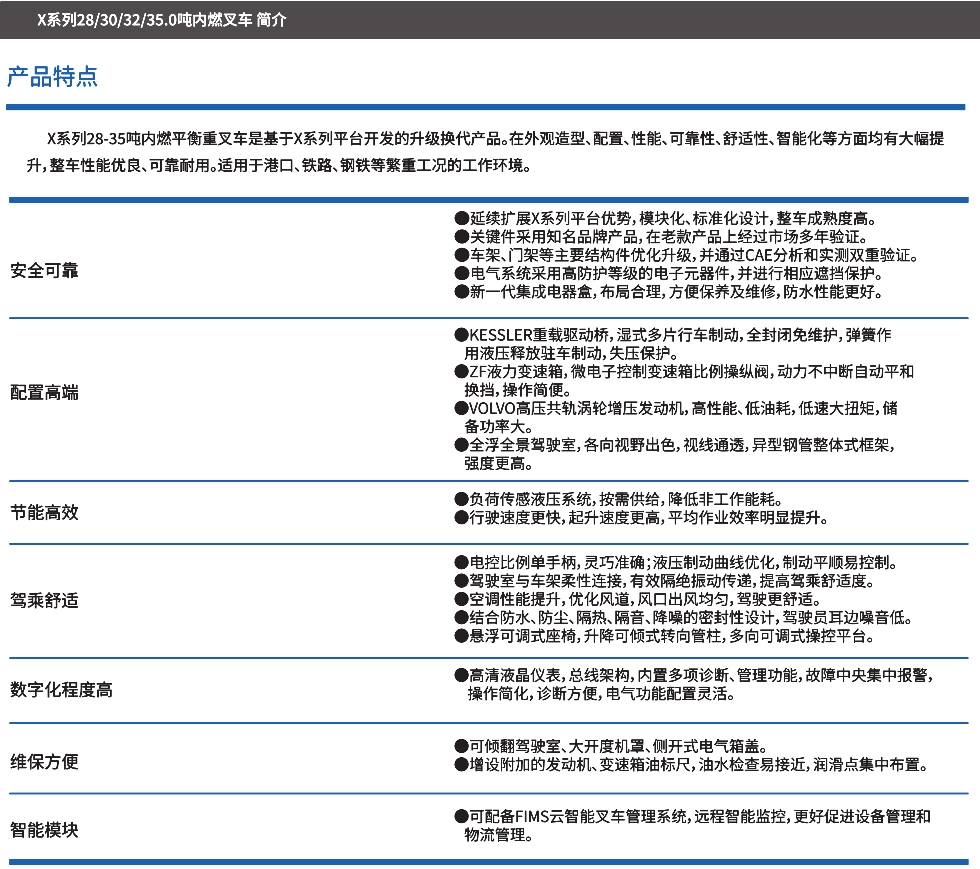
Task: Click the bullet dot before VOLVO高压共轨
Action: pos(461,409)
